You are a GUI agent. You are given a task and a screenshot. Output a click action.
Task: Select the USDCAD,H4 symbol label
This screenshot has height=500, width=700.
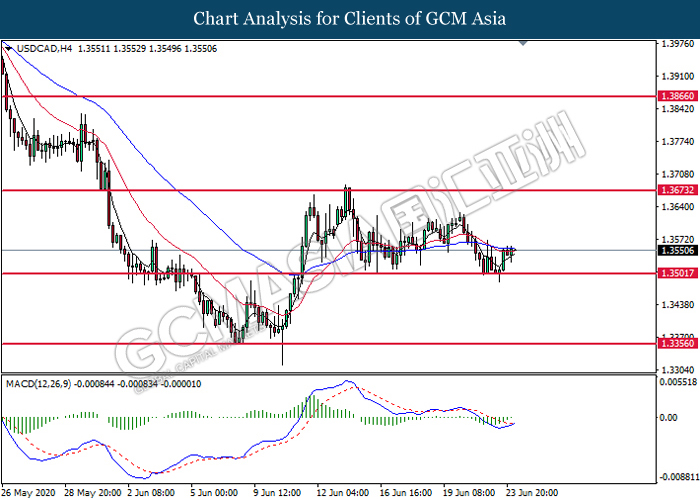tap(42, 48)
